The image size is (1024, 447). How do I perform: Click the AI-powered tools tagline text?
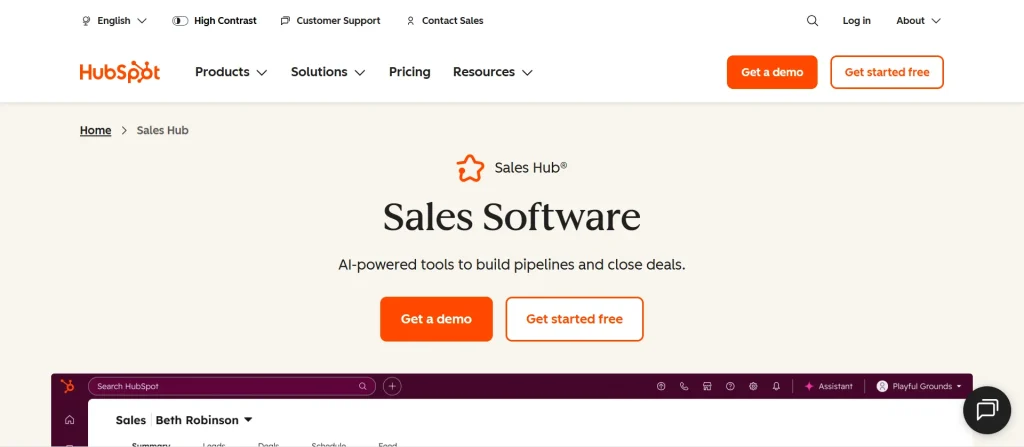click(x=512, y=265)
